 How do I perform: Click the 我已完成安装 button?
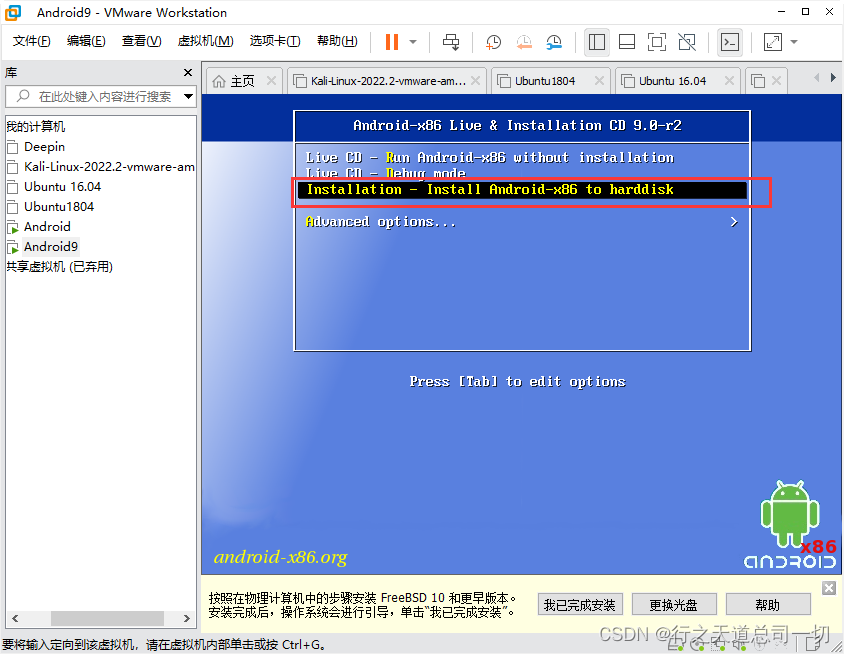click(580, 605)
